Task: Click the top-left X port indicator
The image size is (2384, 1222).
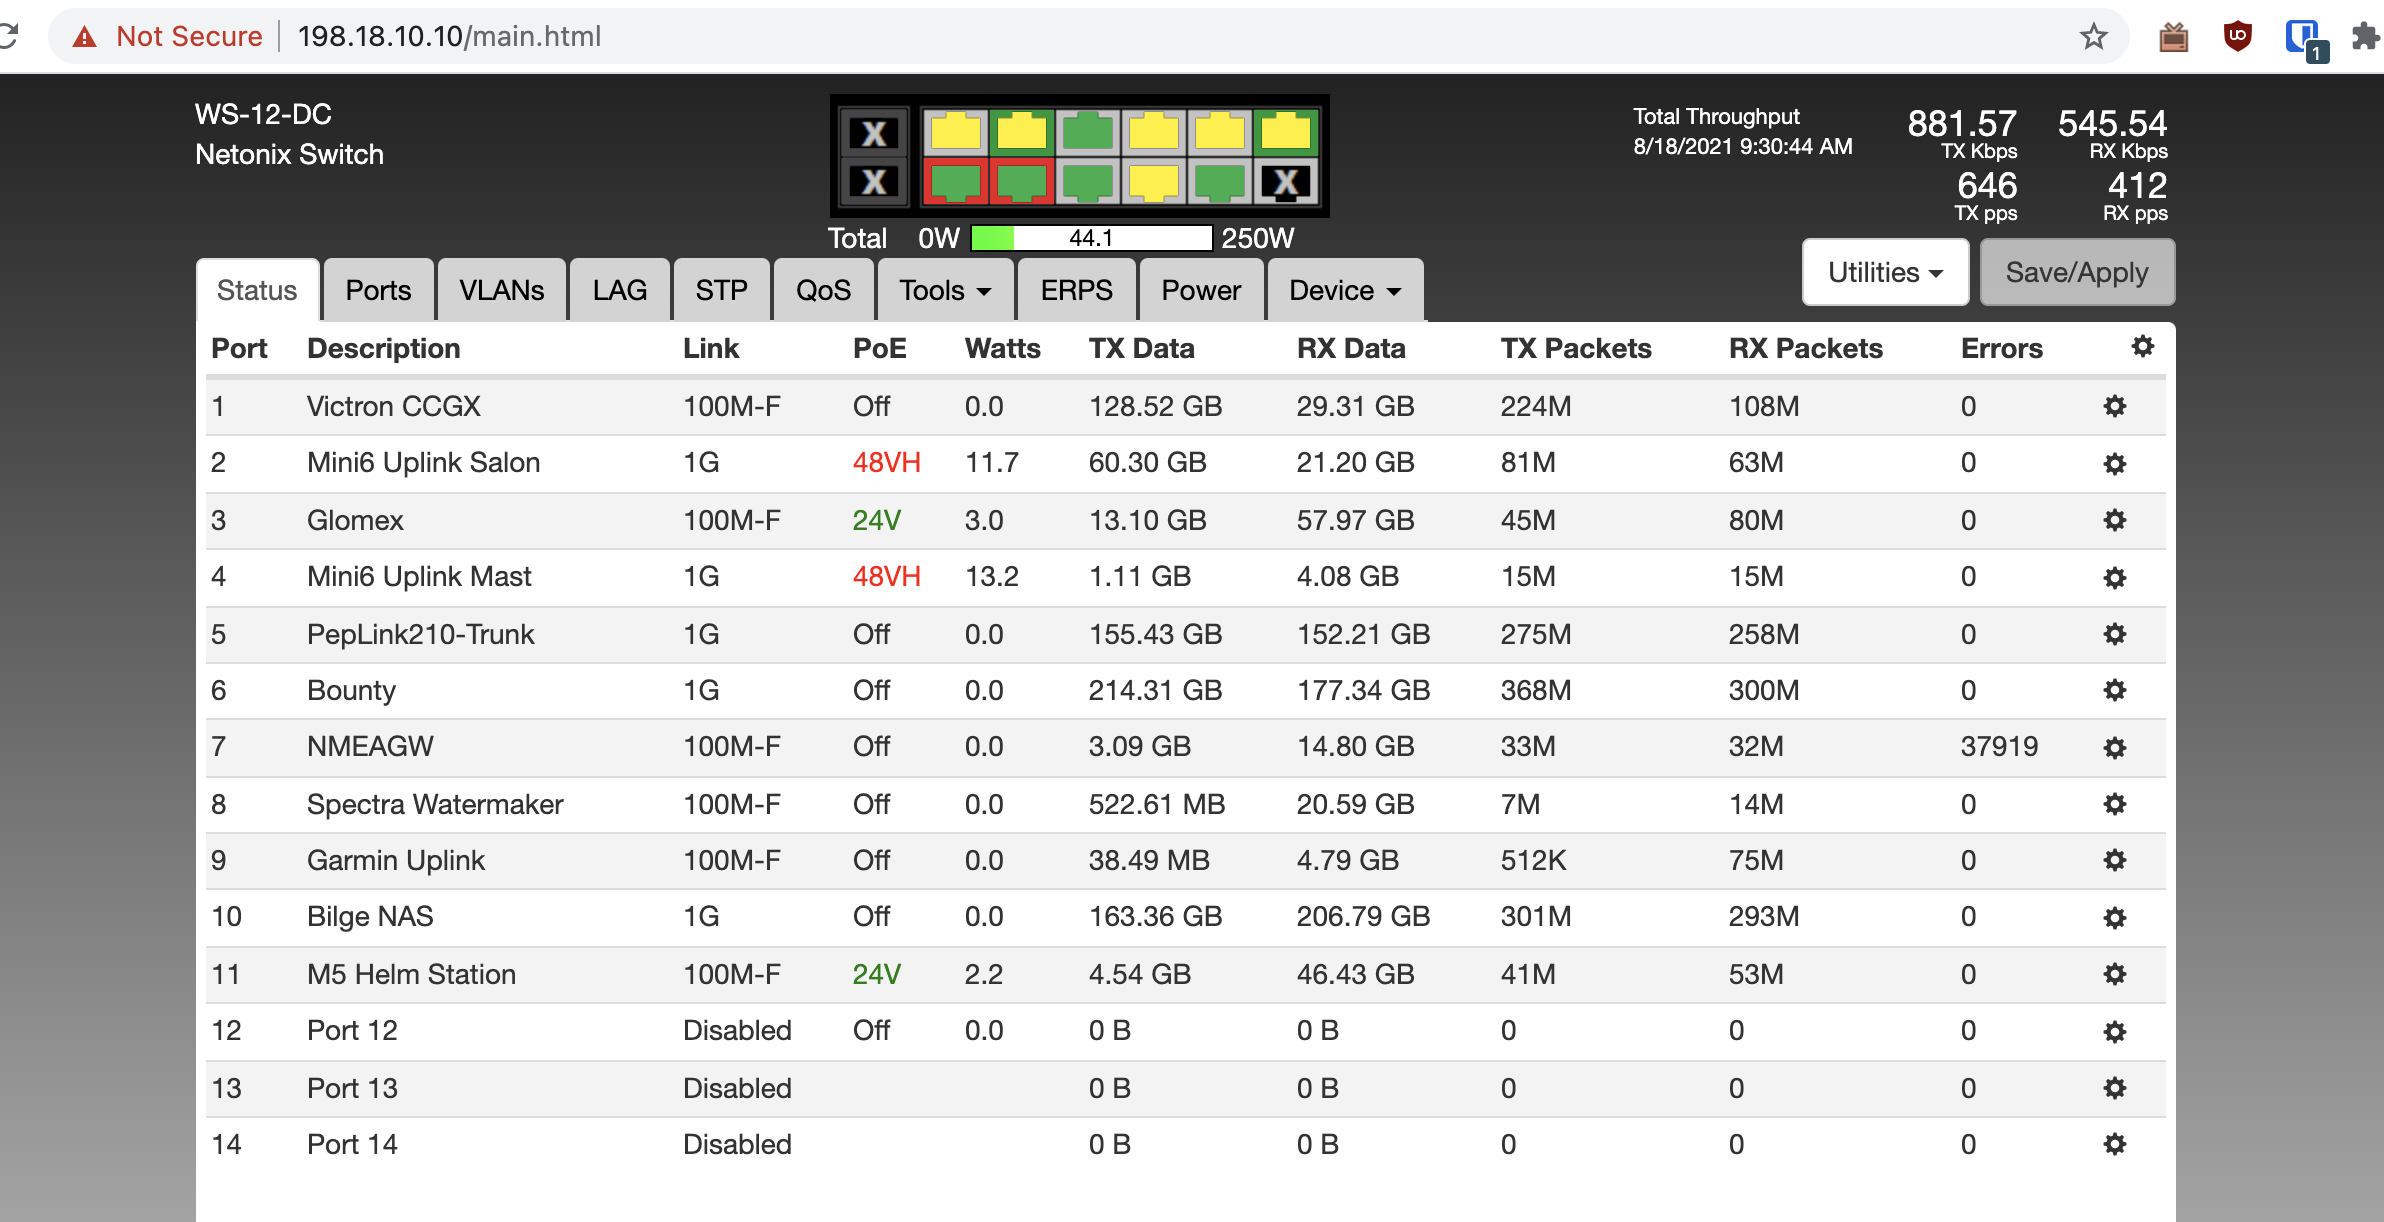Action: point(874,133)
